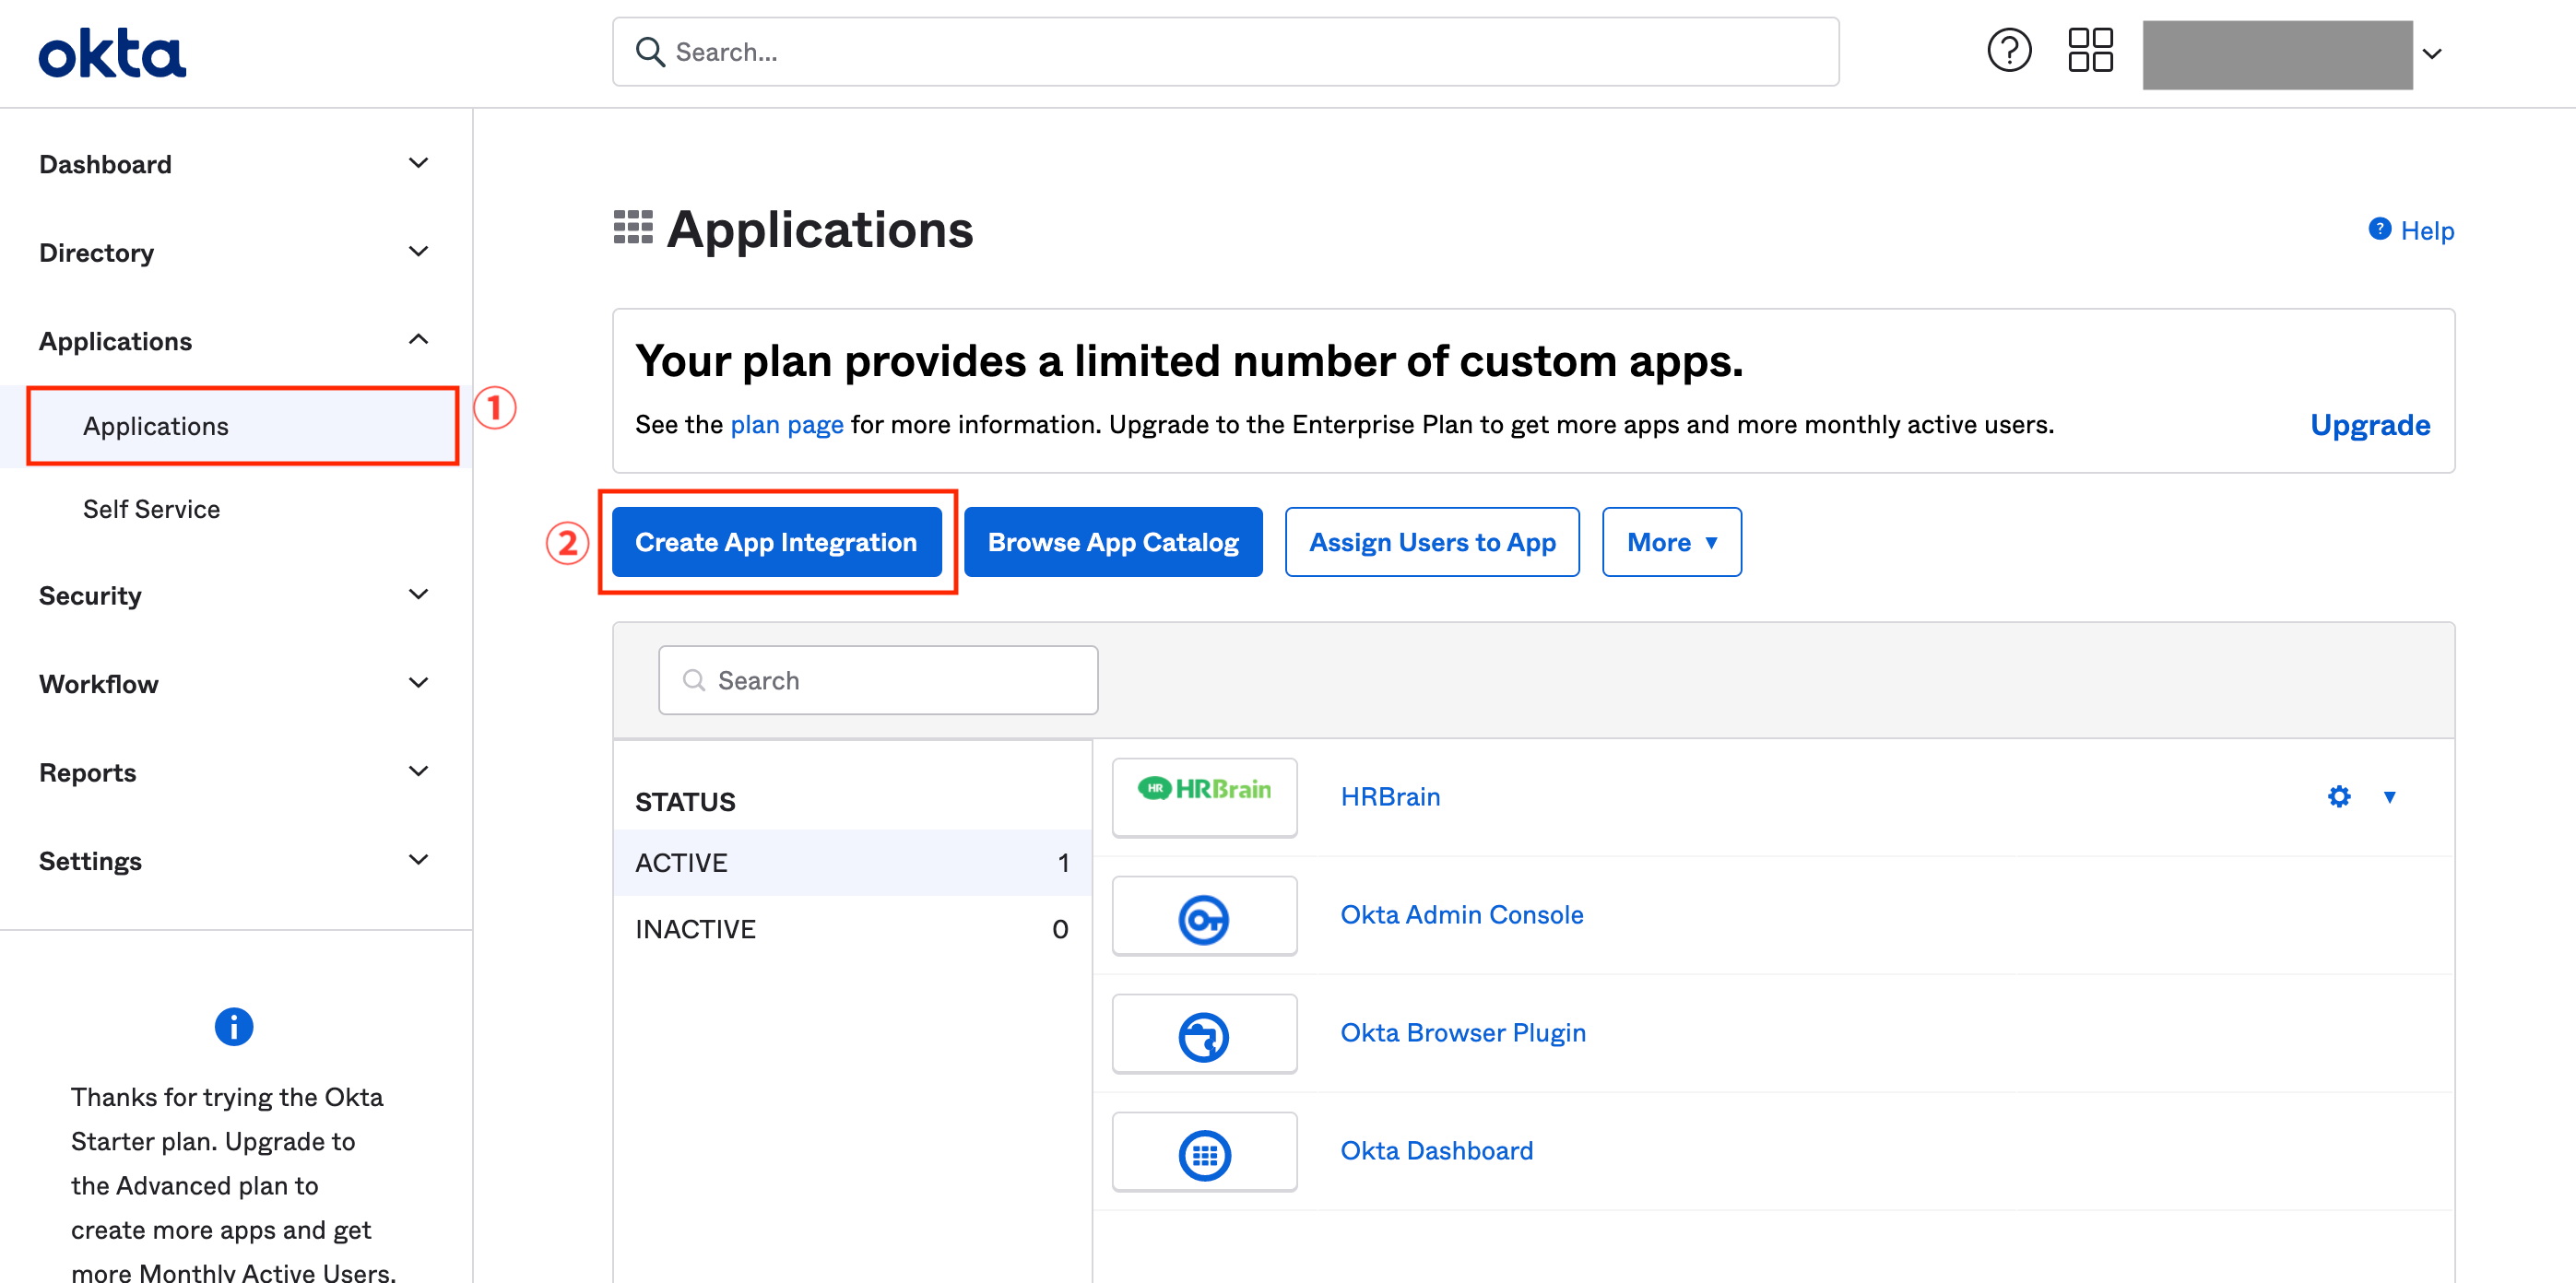Expand the Reports sidebar section
The height and width of the screenshot is (1283, 2576).
coord(419,771)
